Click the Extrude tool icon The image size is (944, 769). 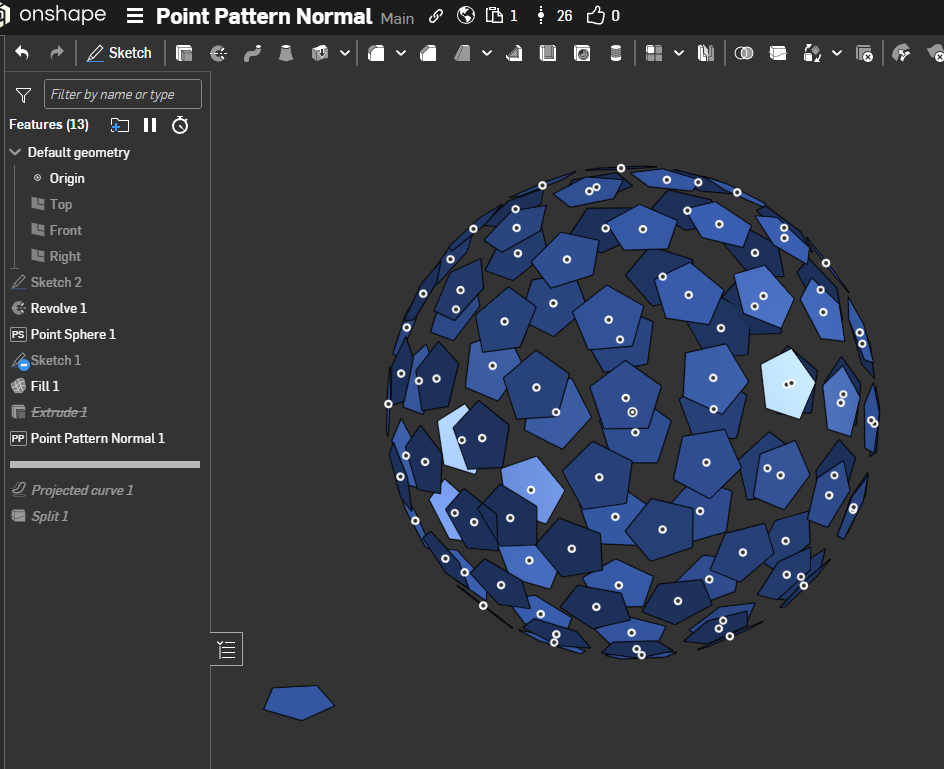pos(184,53)
